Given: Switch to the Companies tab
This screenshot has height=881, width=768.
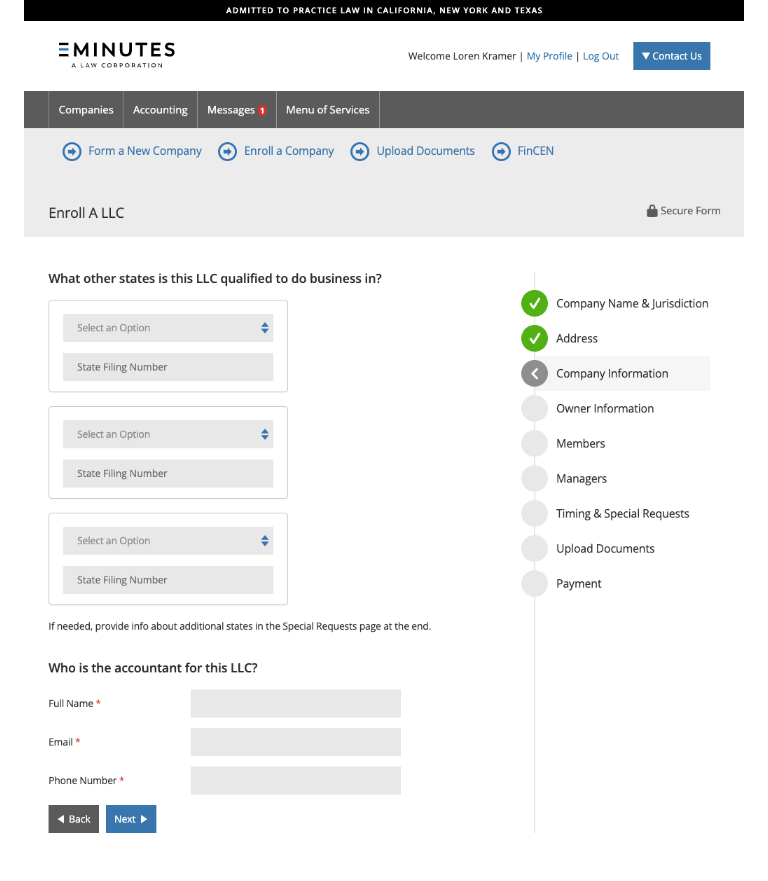Looking at the screenshot, I should pos(85,109).
